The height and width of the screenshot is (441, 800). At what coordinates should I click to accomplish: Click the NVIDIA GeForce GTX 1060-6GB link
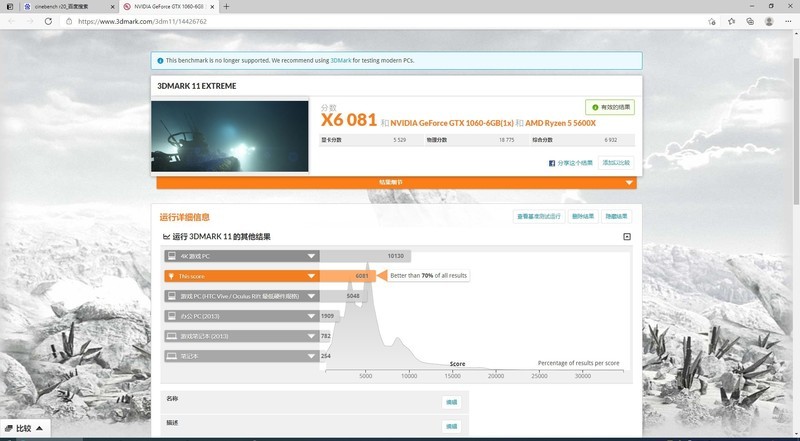(452, 123)
